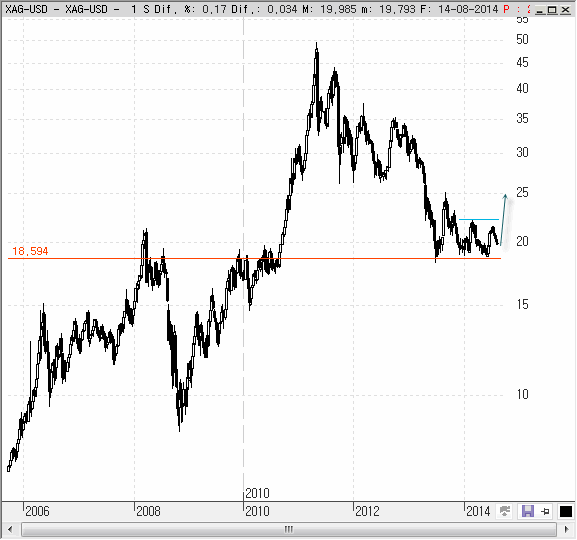Click the left scroll arrow of the horizontal scrollbar
Screen dimensions: 577x540
tap(10, 530)
